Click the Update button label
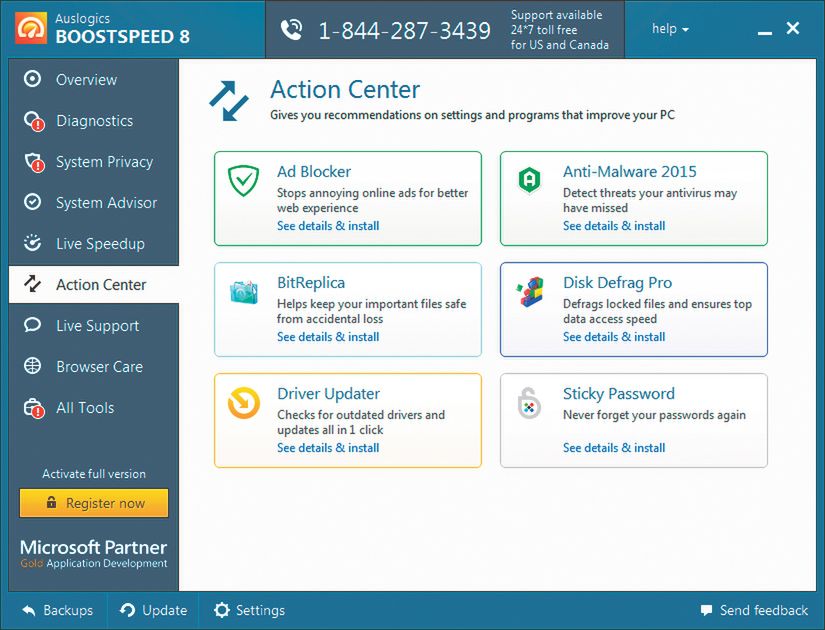Image resolution: width=825 pixels, height=630 pixels. [165, 610]
